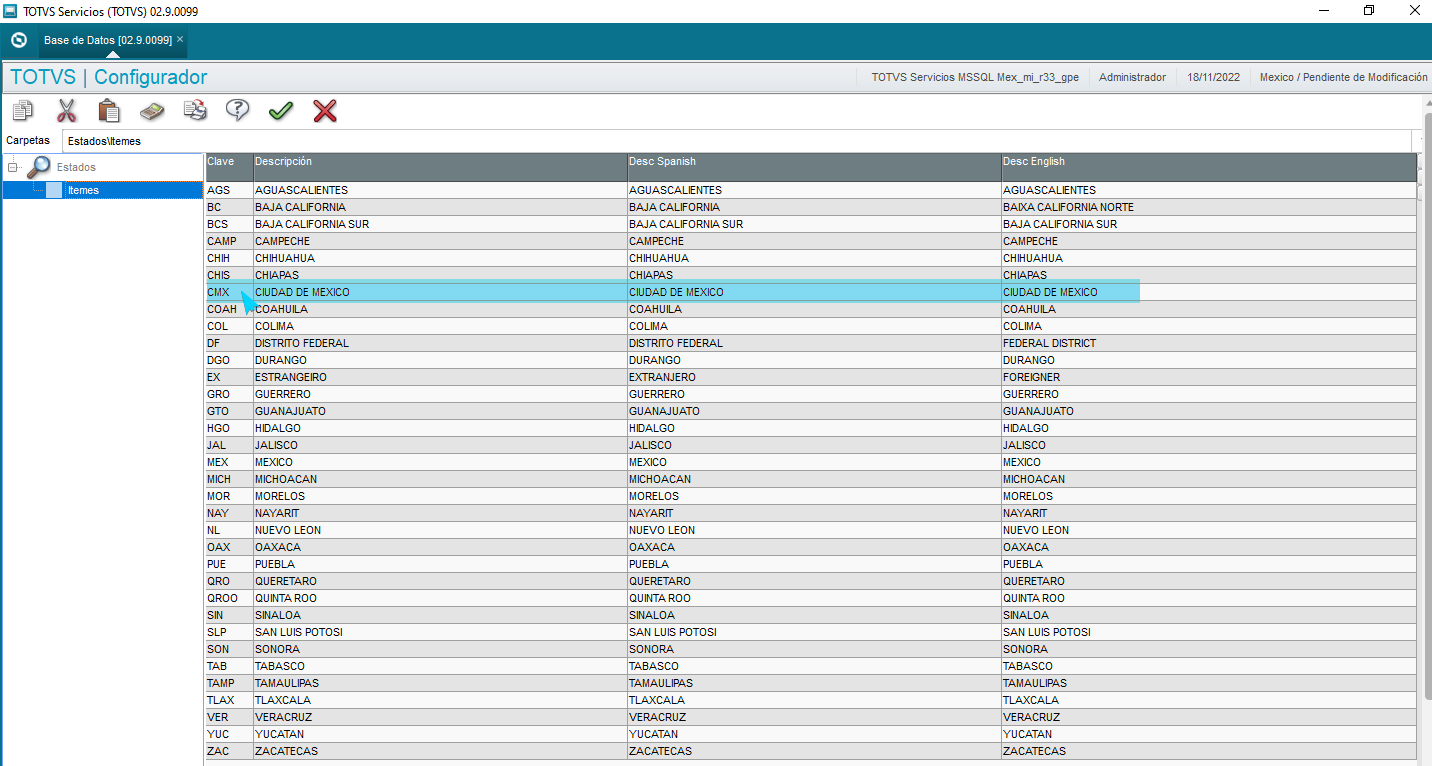The width and height of the screenshot is (1432, 766).
Task: Click the Copy documents toolbar icon
Action: pyautogui.click(x=23, y=110)
